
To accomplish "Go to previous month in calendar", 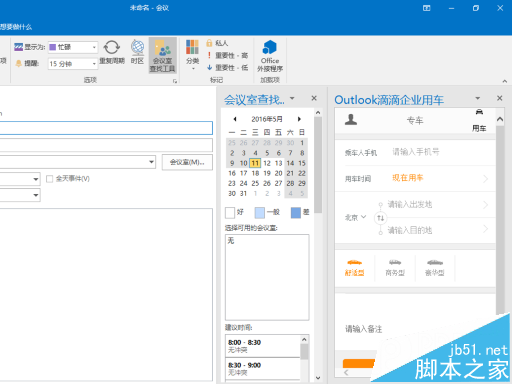I will pos(235,119).
